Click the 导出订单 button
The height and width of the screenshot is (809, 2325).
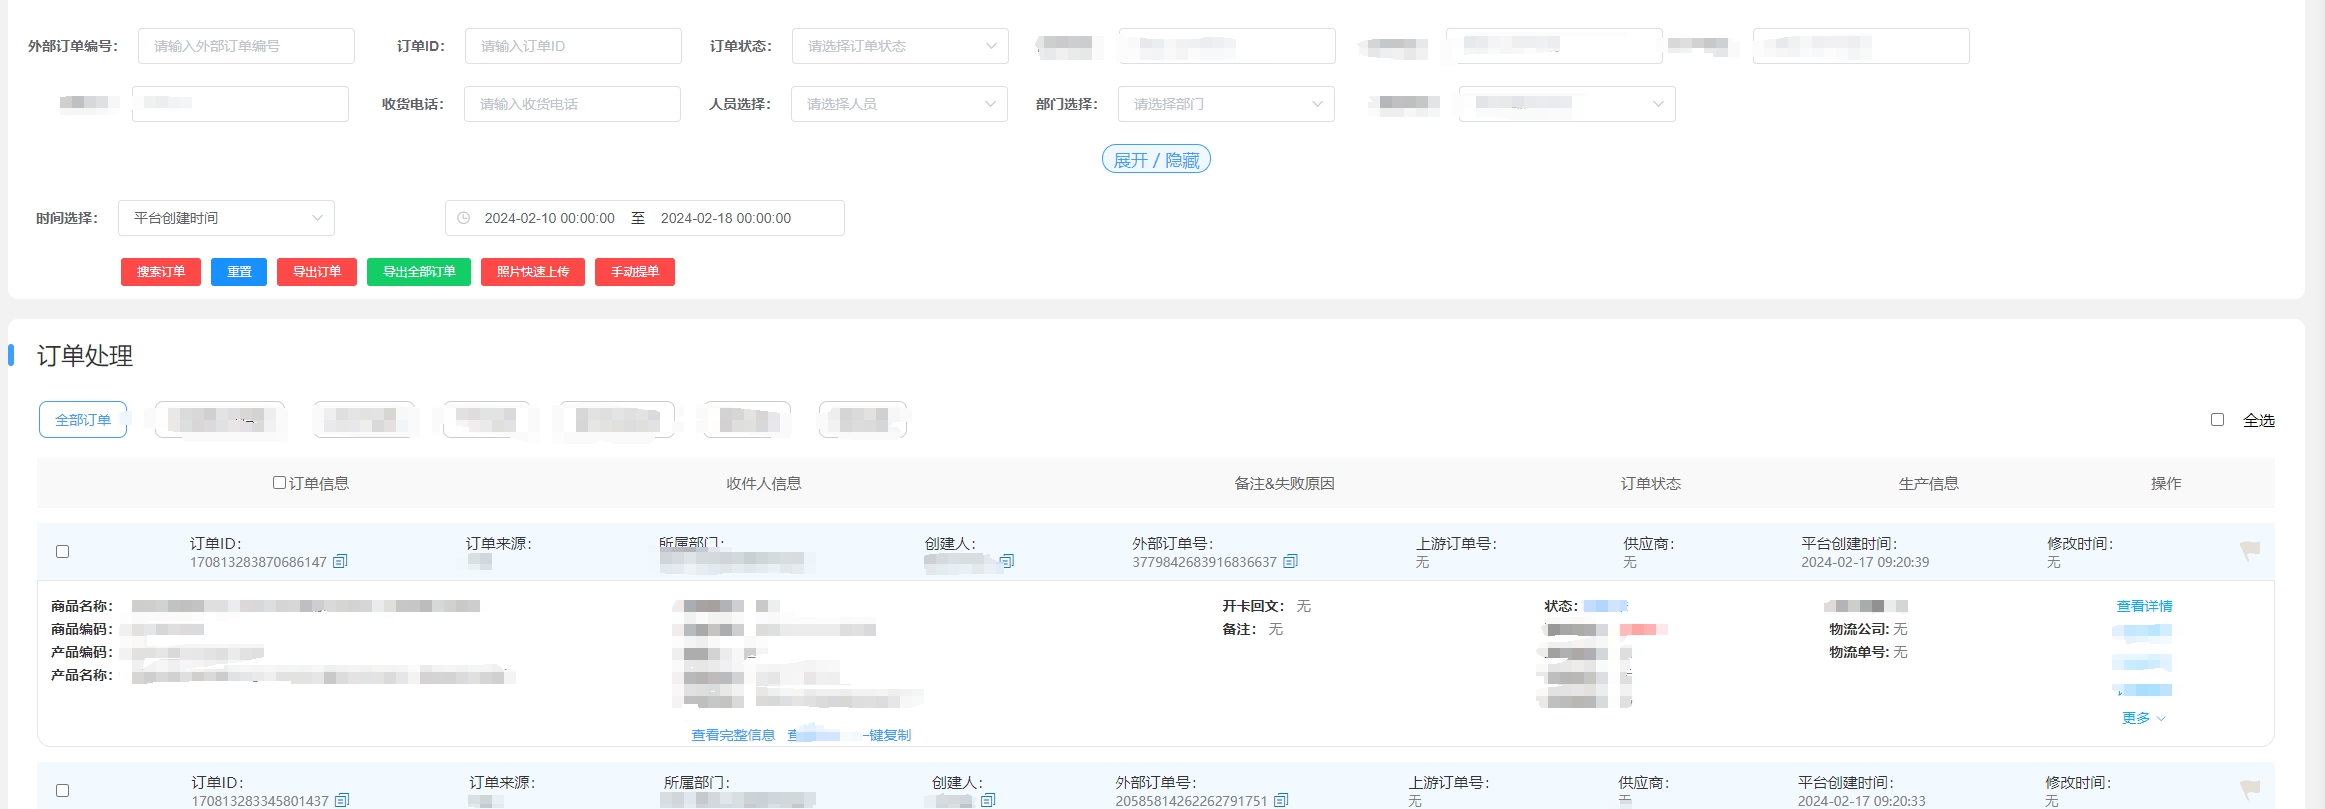[x=317, y=272]
